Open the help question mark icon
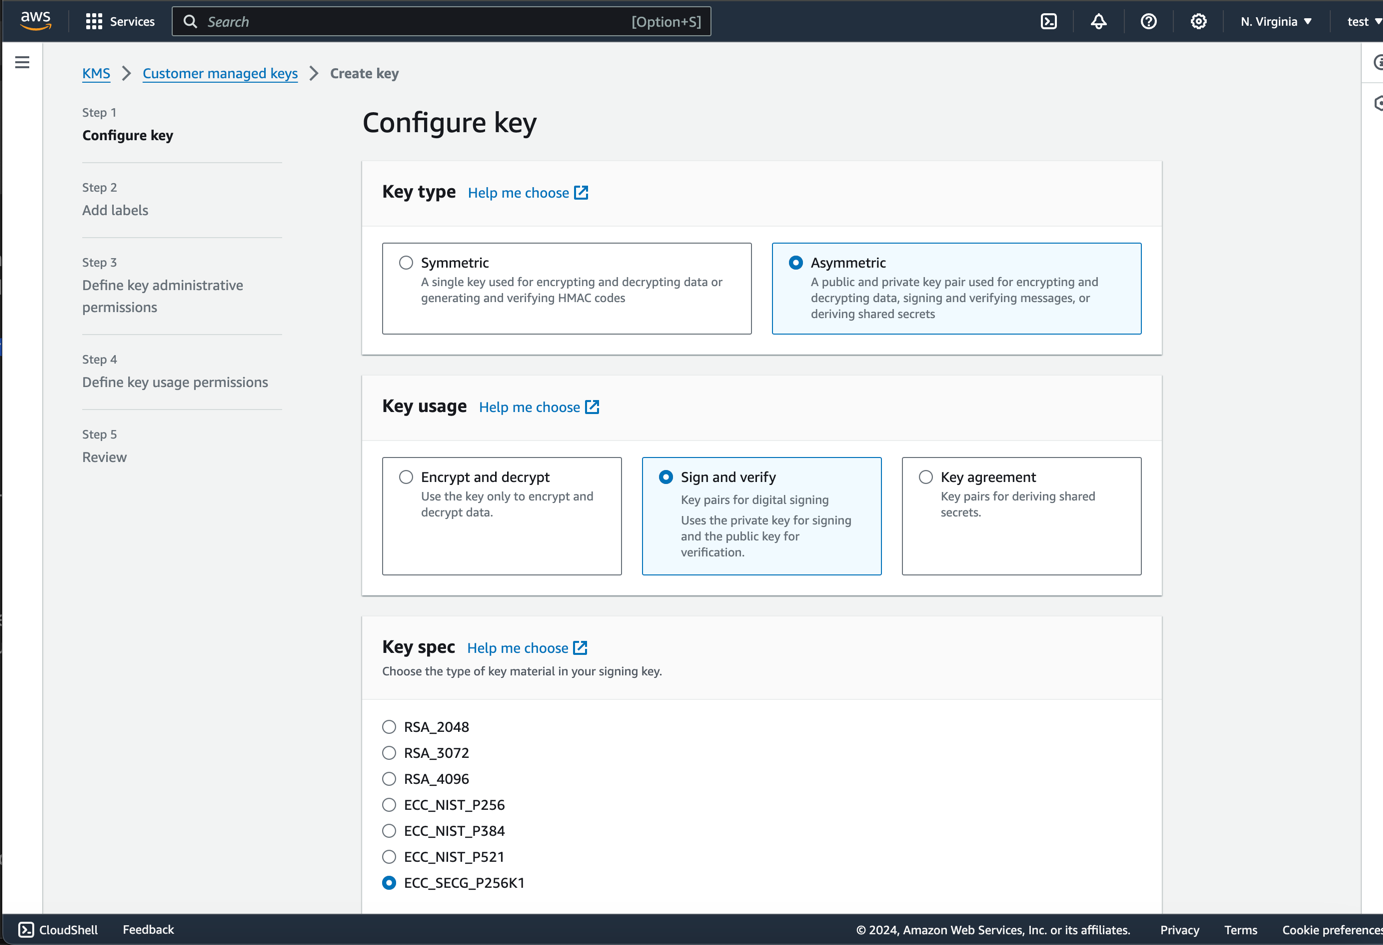The image size is (1383, 945). 1149,21
